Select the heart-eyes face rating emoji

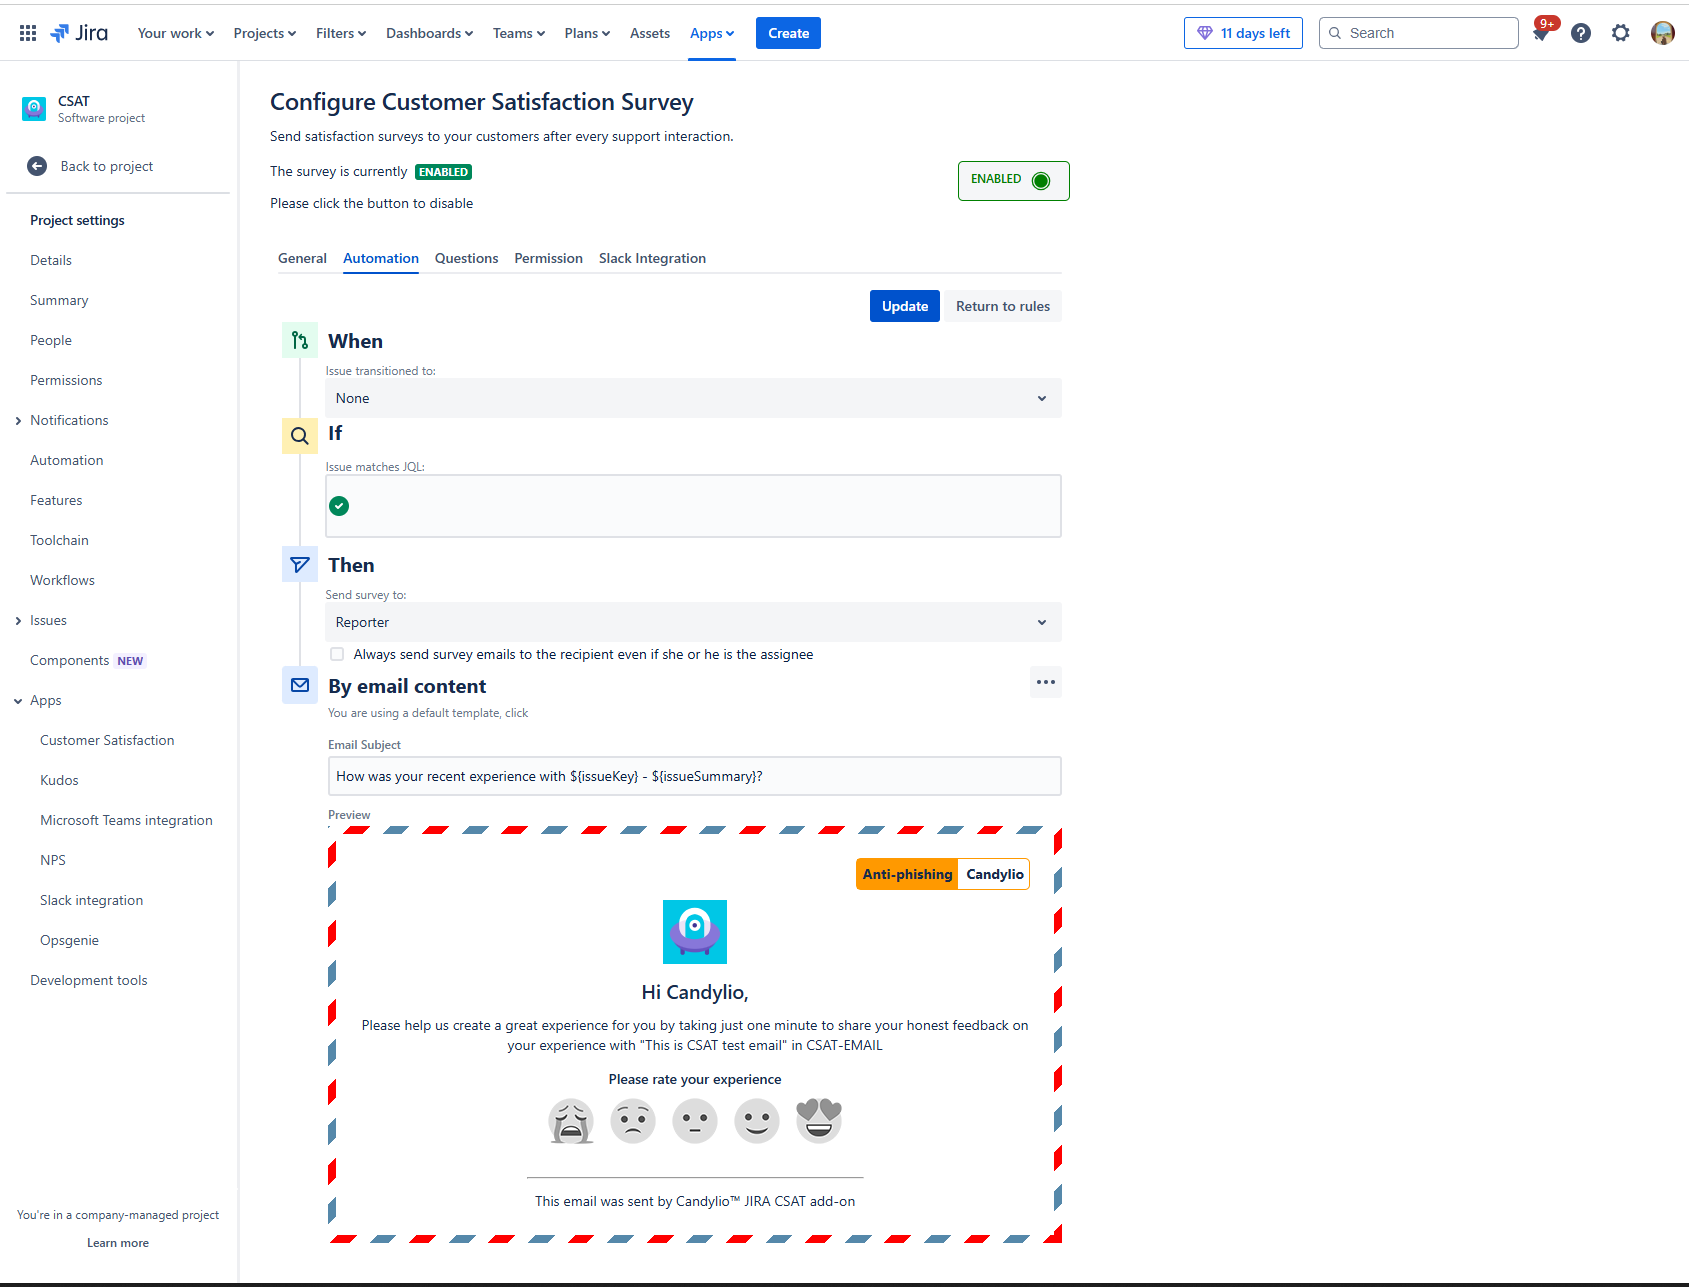pos(819,1121)
